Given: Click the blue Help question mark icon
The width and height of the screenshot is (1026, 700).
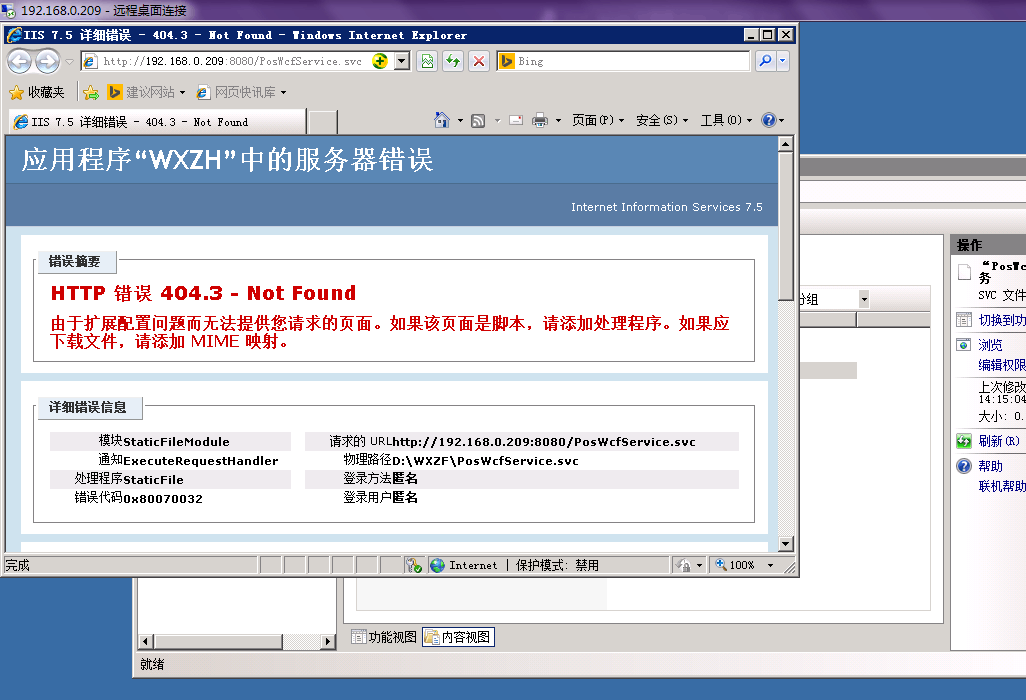Looking at the screenshot, I should [769, 120].
